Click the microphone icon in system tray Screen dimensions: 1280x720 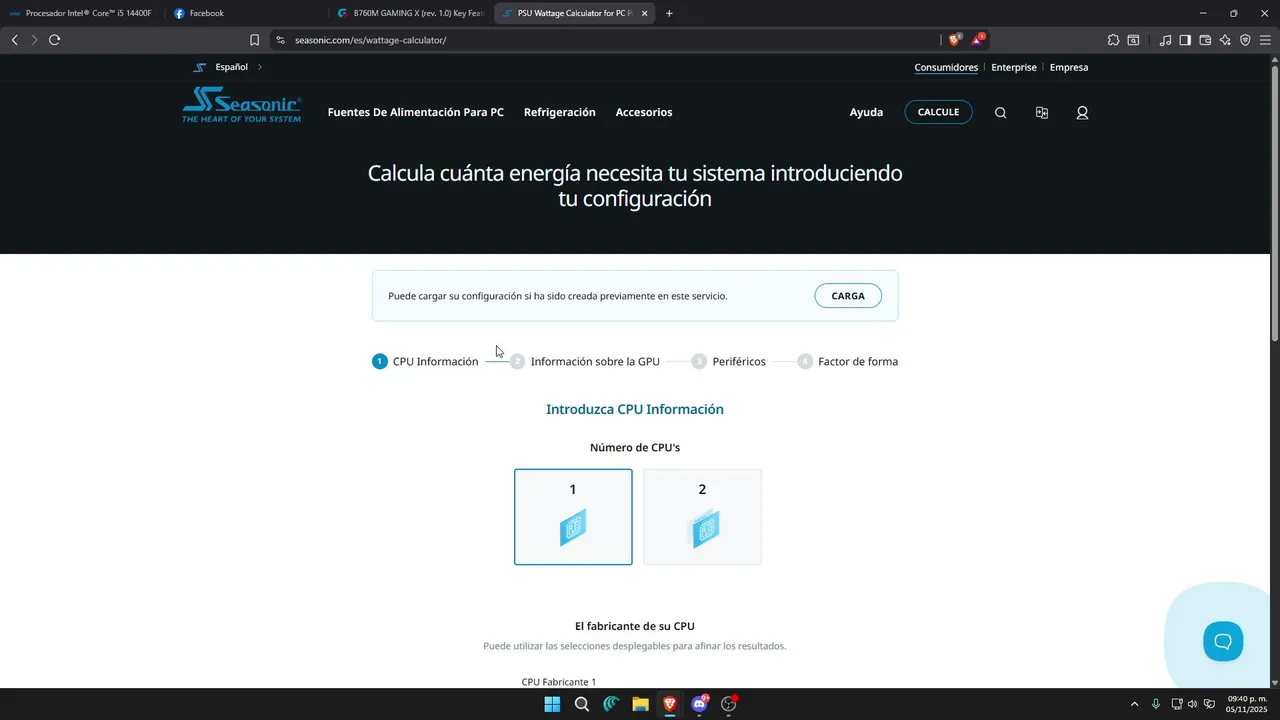click(x=1156, y=704)
